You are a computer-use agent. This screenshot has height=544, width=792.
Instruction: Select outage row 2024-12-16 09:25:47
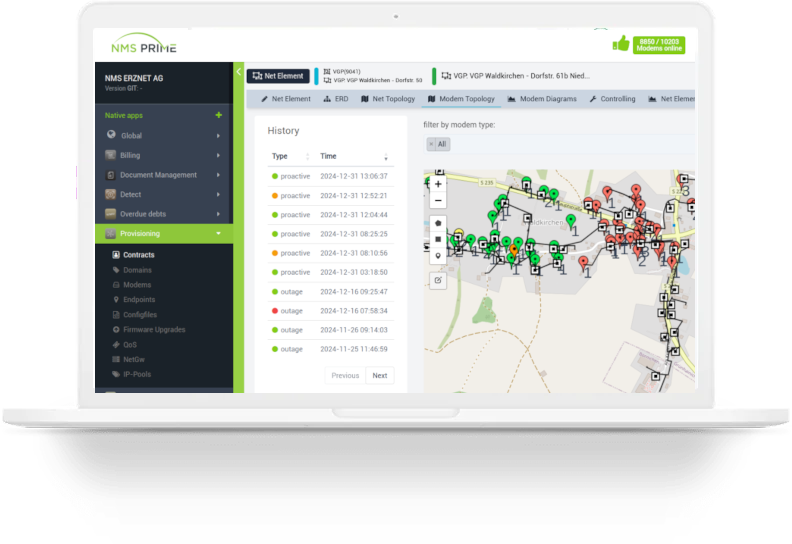tap(331, 291)
